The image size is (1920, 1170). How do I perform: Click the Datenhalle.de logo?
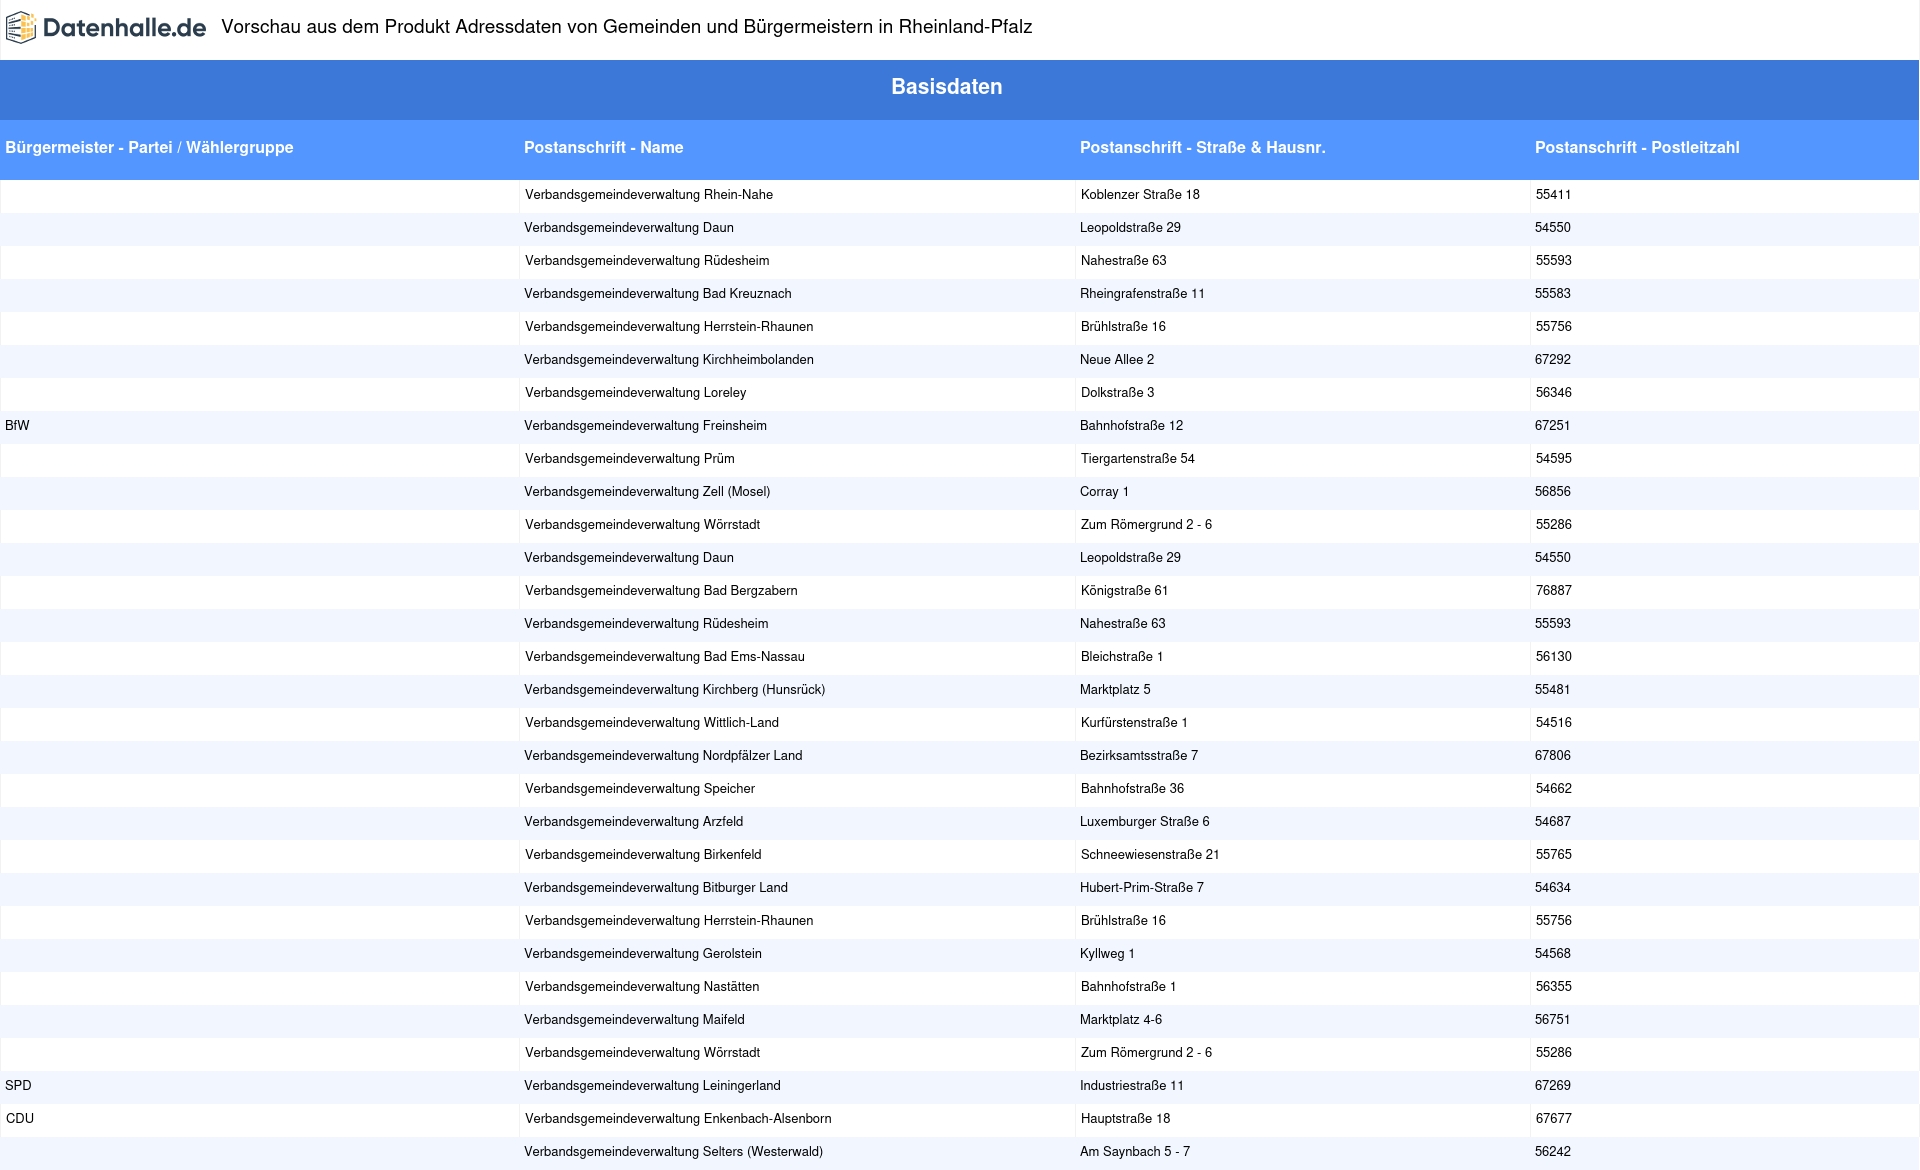(x=106, y=28)
